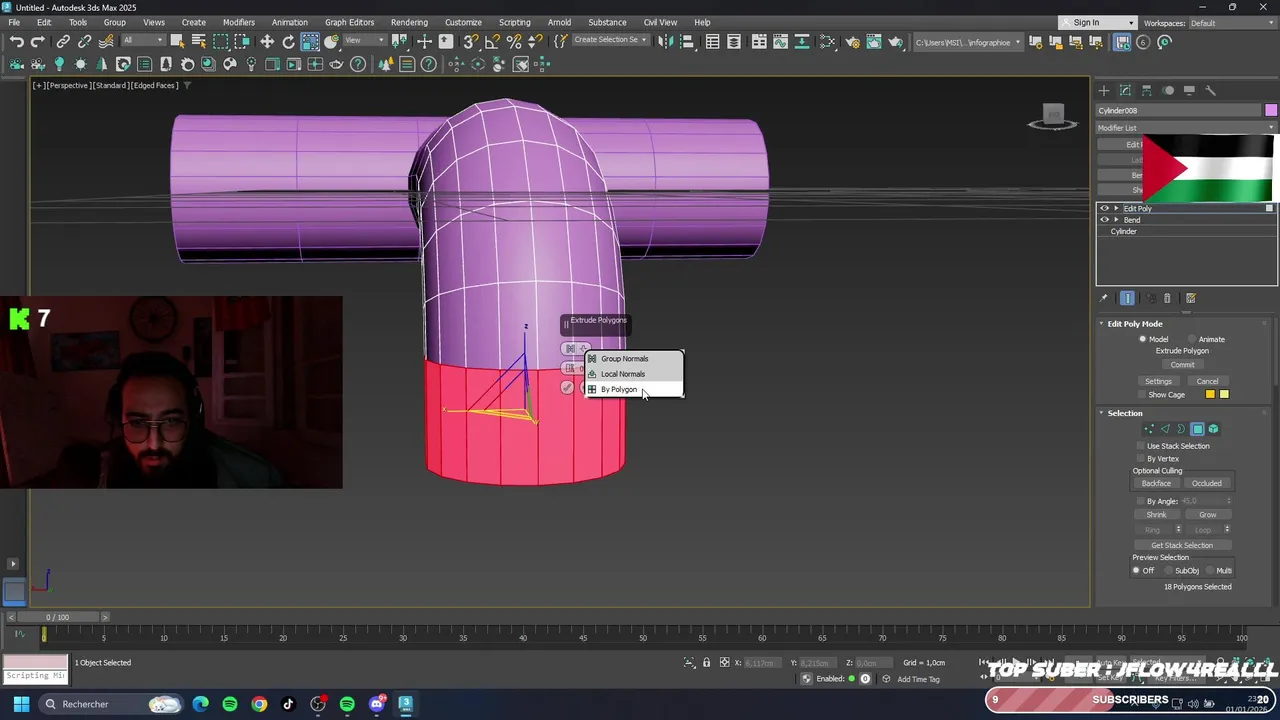Select Element sub-object level icon
The height and width of the screenshot is (720, 1280).
pyautogui.click(x=1213, y=429)
